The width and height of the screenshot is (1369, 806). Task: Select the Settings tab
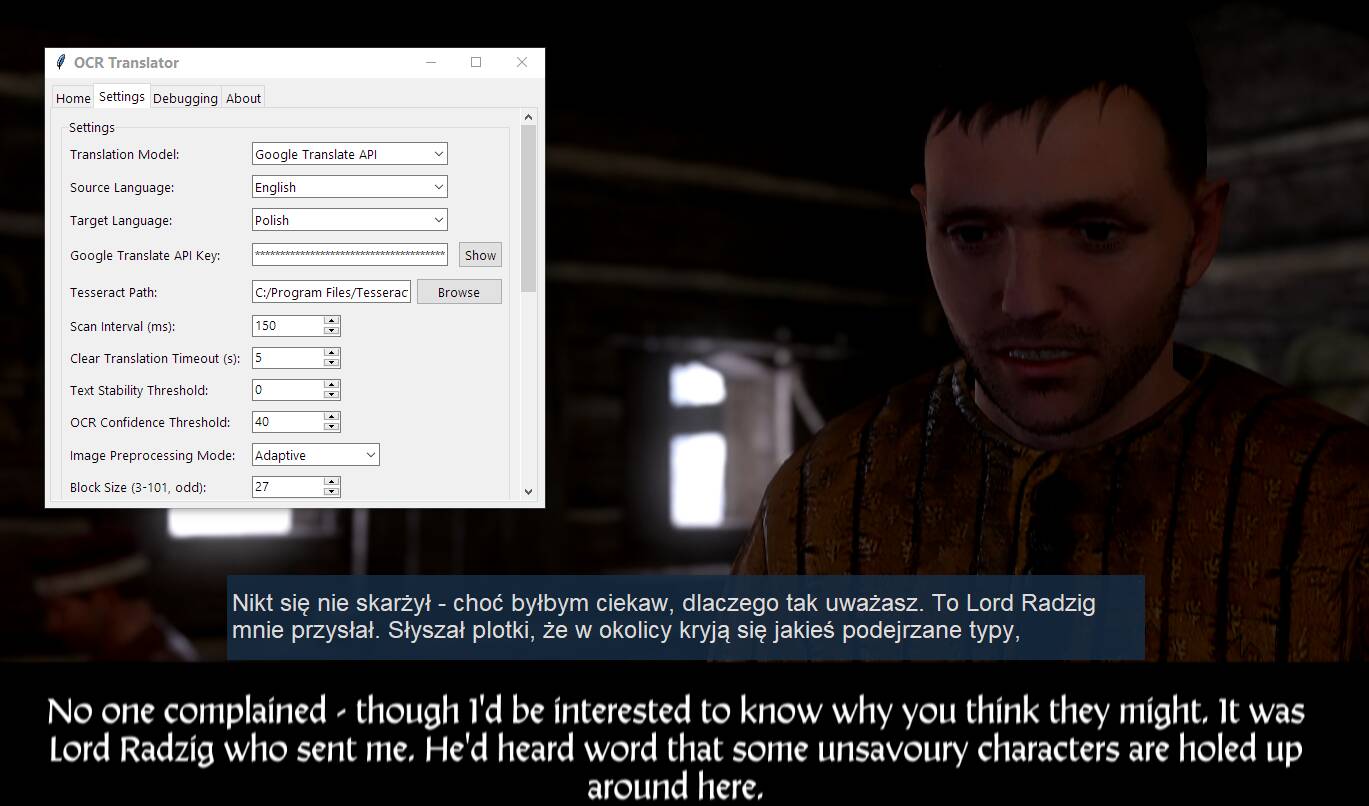pos(122,96)
